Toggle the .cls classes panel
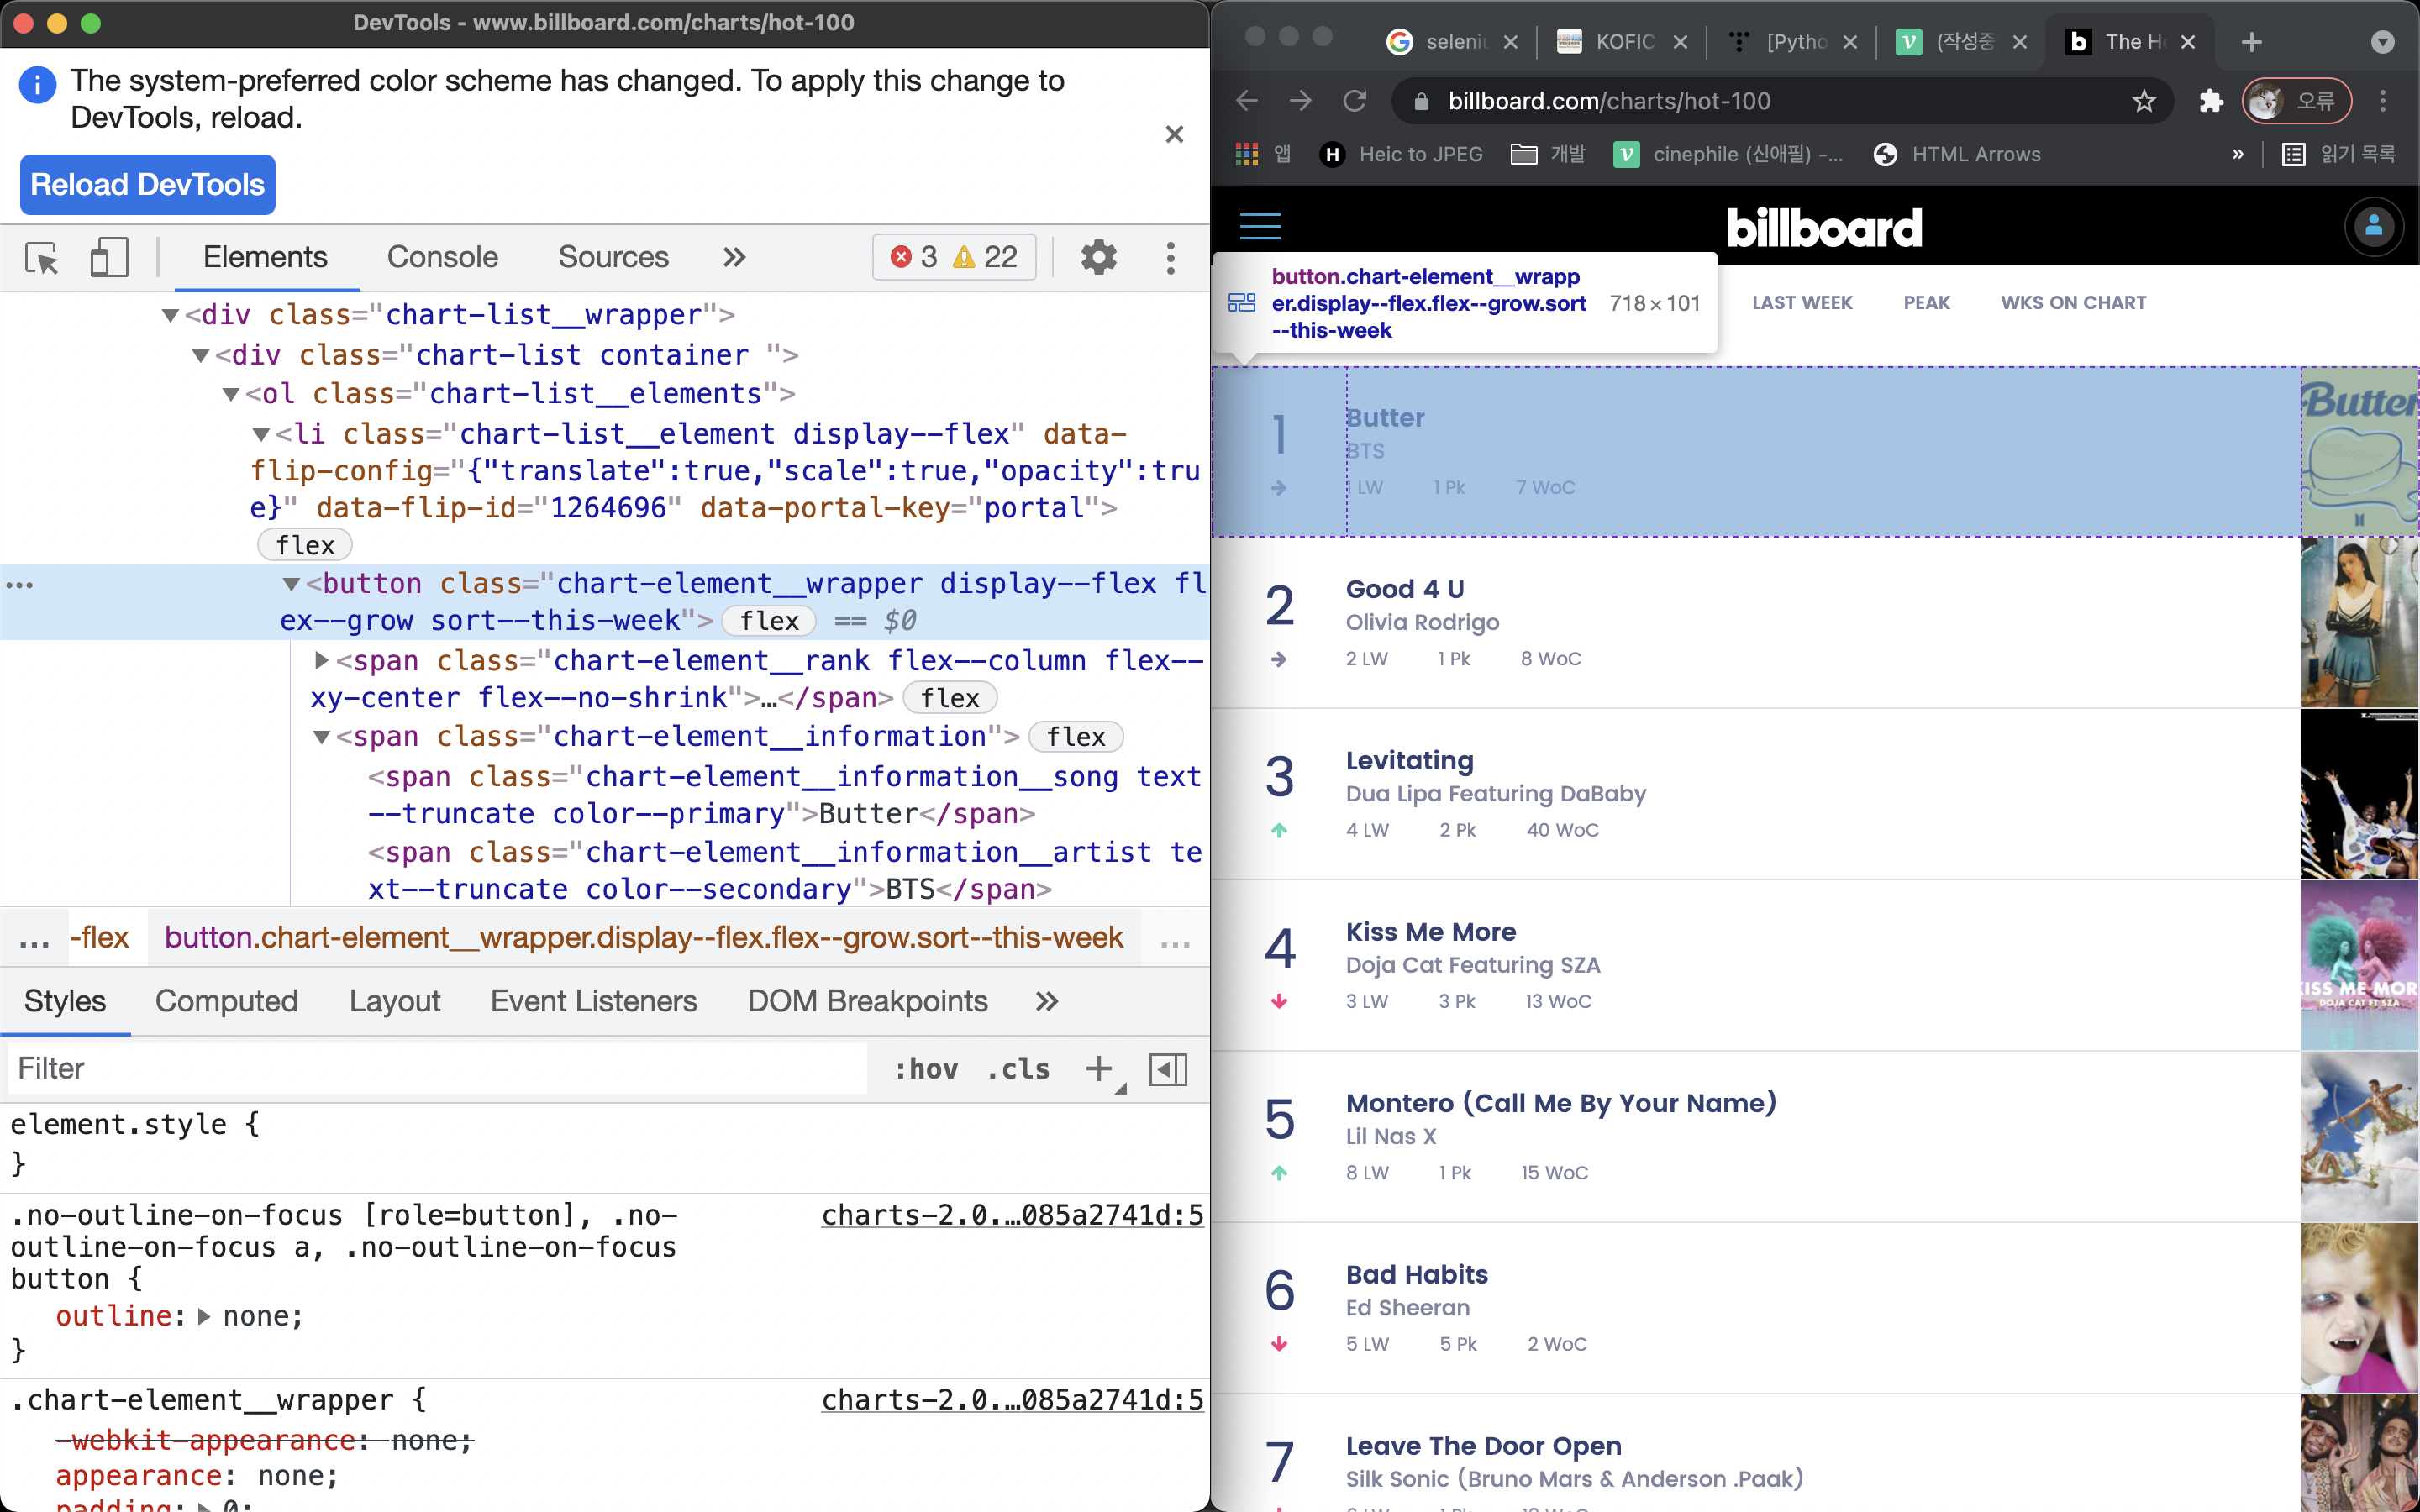Screen dimensions: 2420x1512 pos(1018,1069)
